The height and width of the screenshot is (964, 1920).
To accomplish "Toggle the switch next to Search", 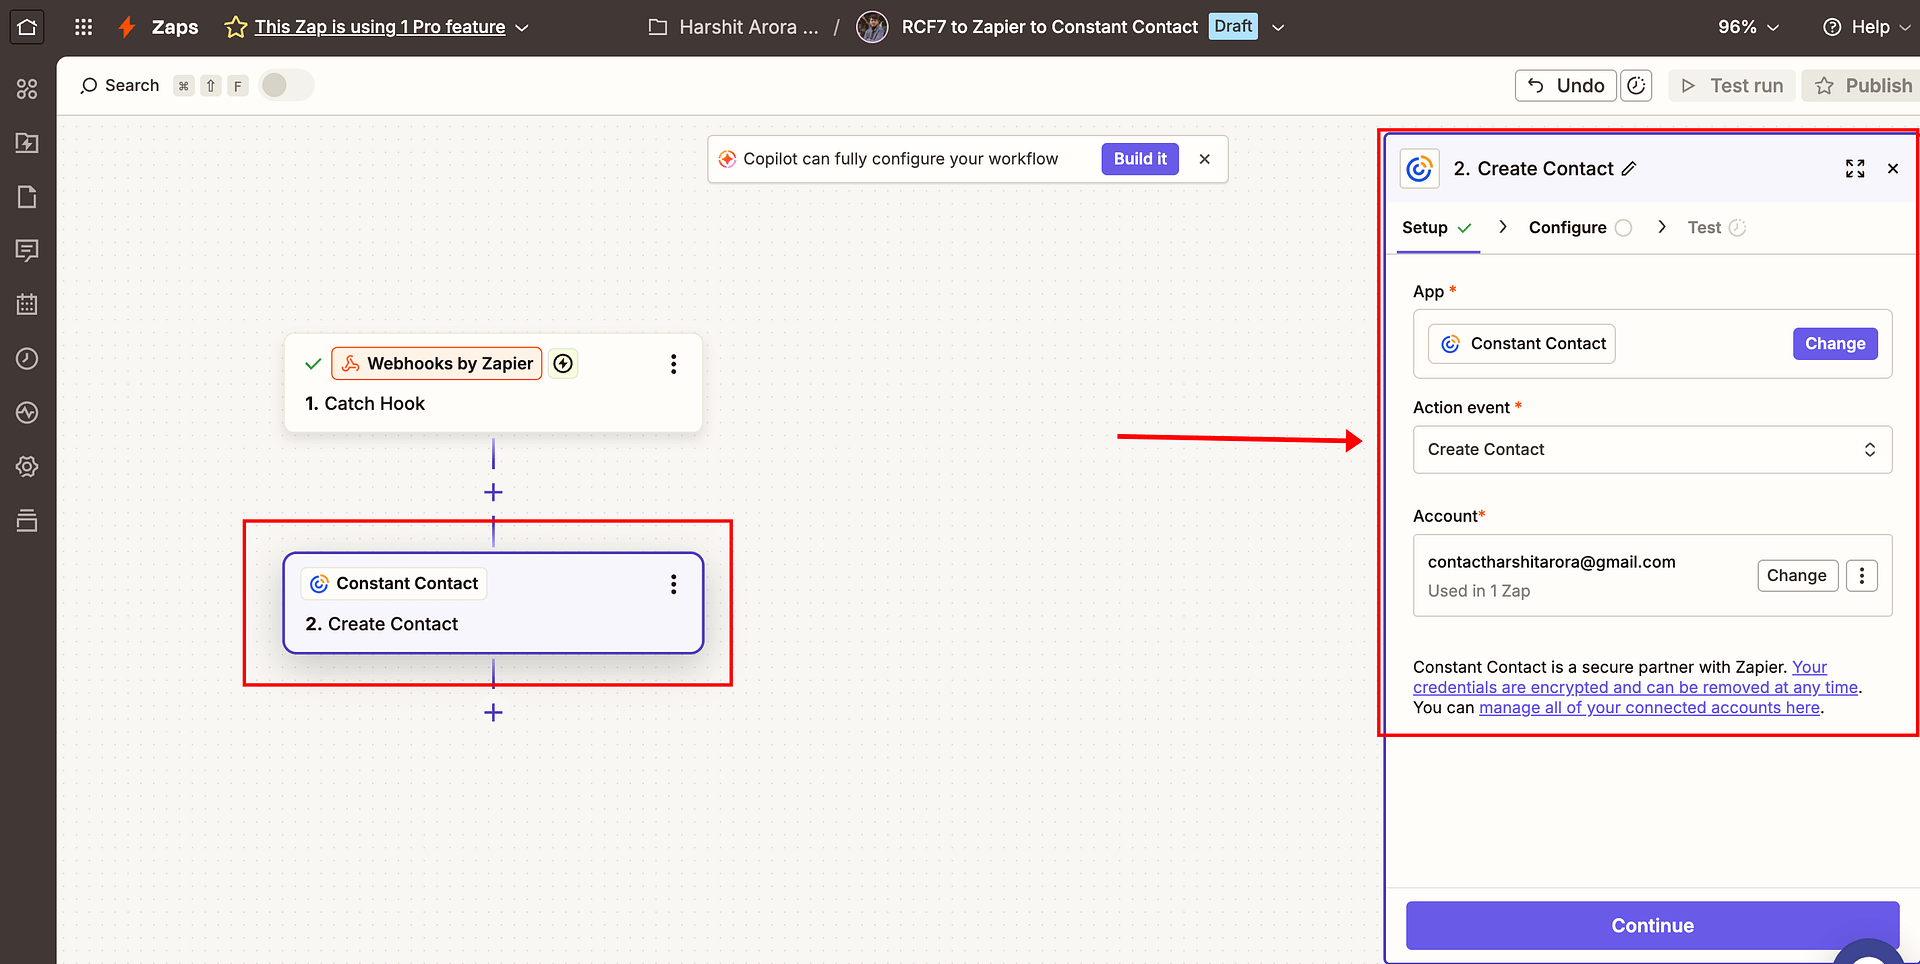I will (x=286, y=86).
